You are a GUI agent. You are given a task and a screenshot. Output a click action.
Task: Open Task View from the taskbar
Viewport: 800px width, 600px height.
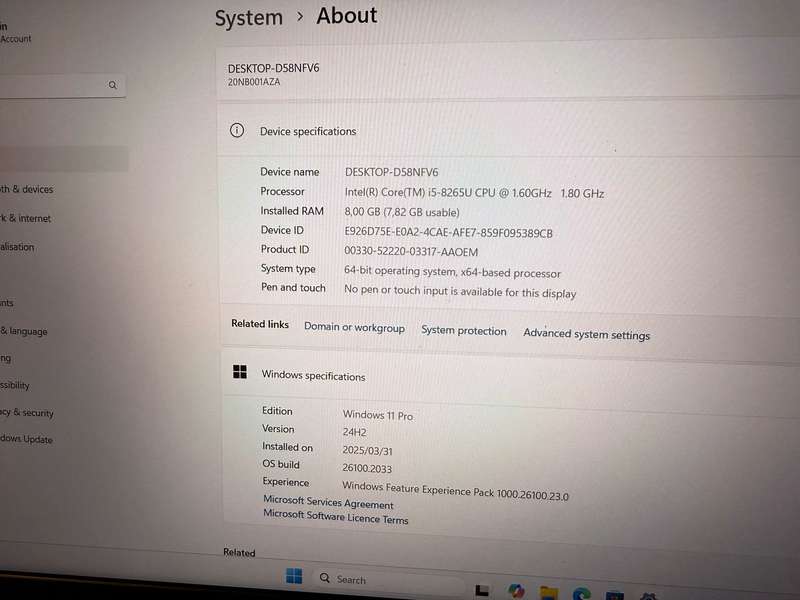click(x=482, y=590)
